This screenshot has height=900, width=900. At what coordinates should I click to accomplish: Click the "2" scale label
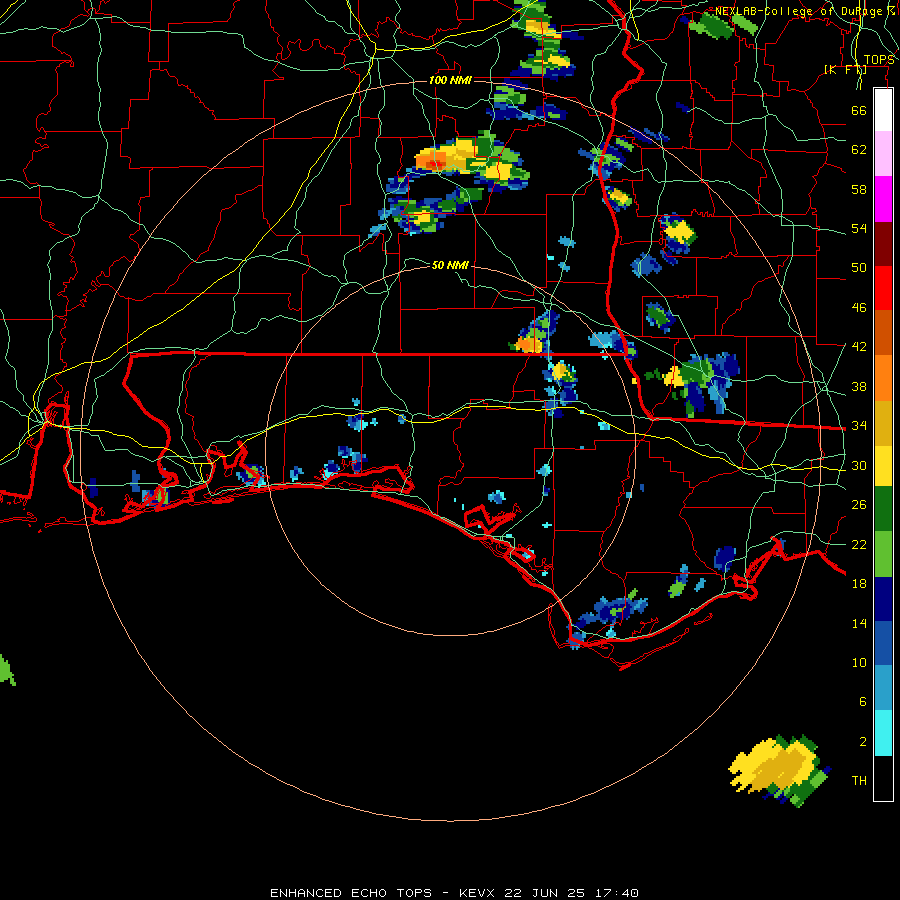(862, 742)
